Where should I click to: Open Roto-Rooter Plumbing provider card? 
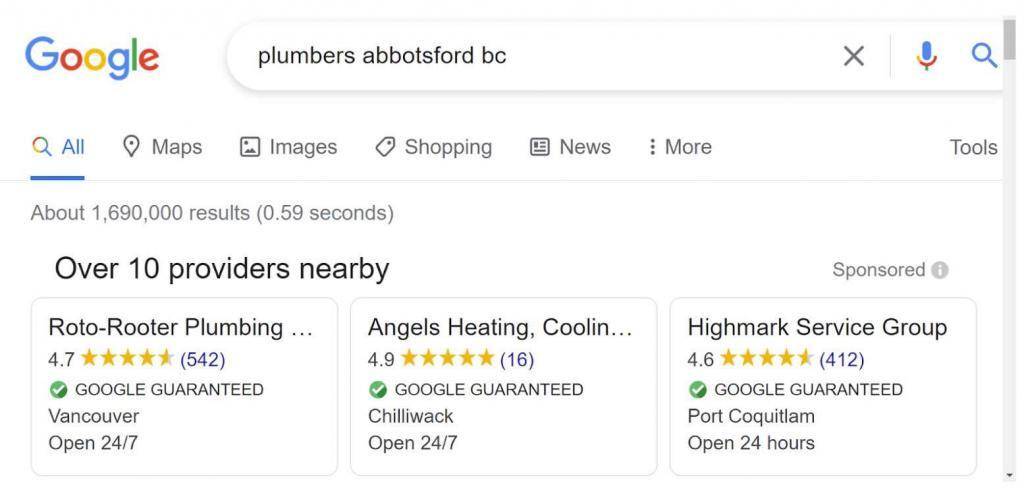pyautogui.click(x=184, y=387)
